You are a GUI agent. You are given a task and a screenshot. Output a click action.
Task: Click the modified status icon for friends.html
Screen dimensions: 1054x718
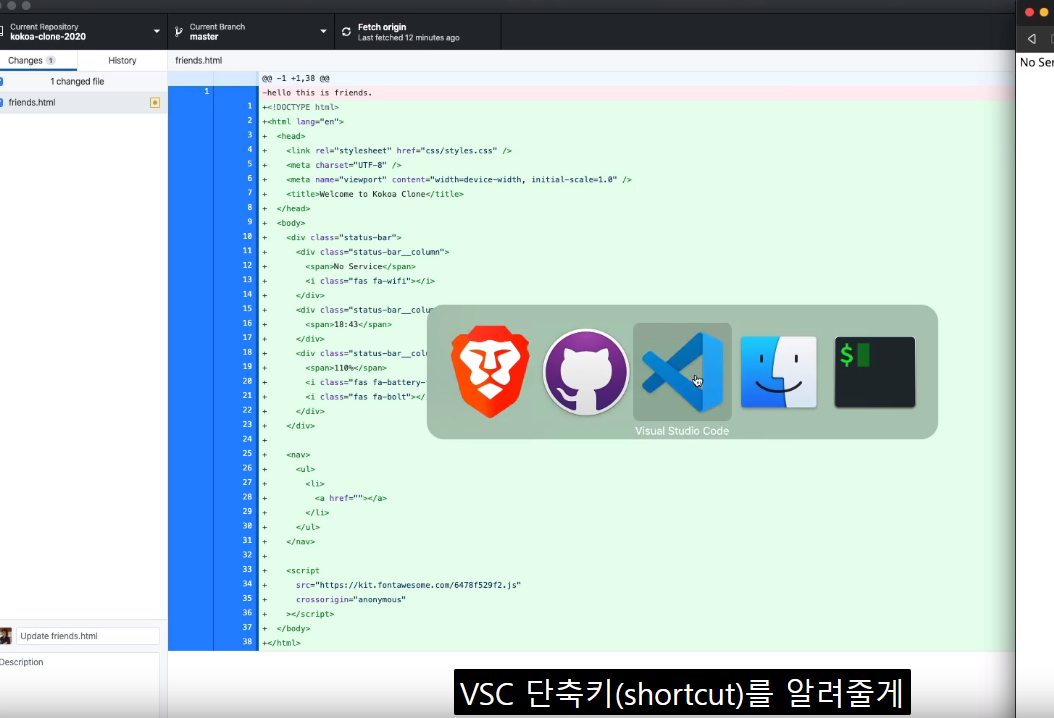tap(155, 102)
